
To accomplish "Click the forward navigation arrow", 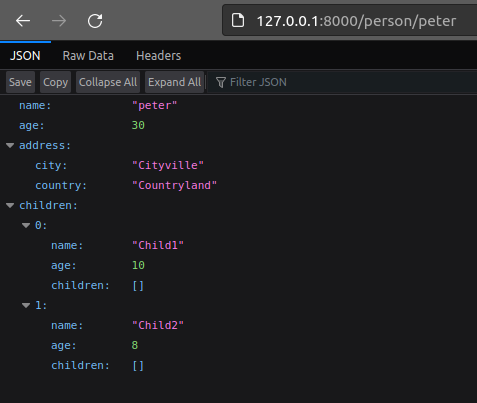I will pos(59,21).
